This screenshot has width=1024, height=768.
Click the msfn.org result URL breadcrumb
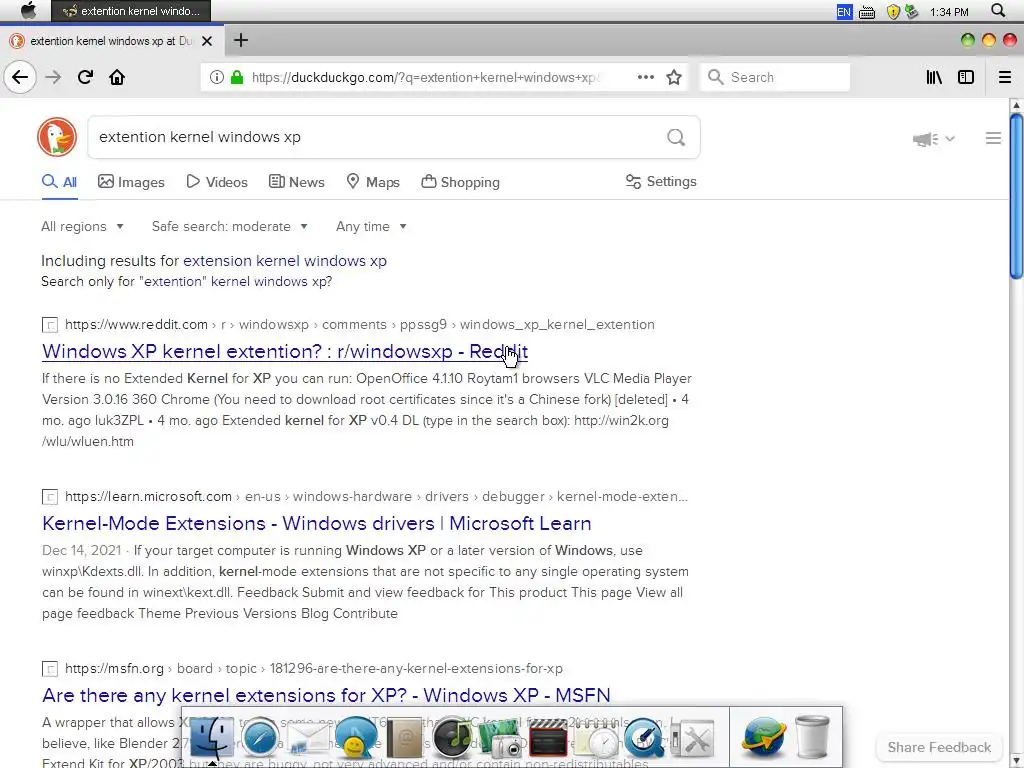(x=313, y=669)
